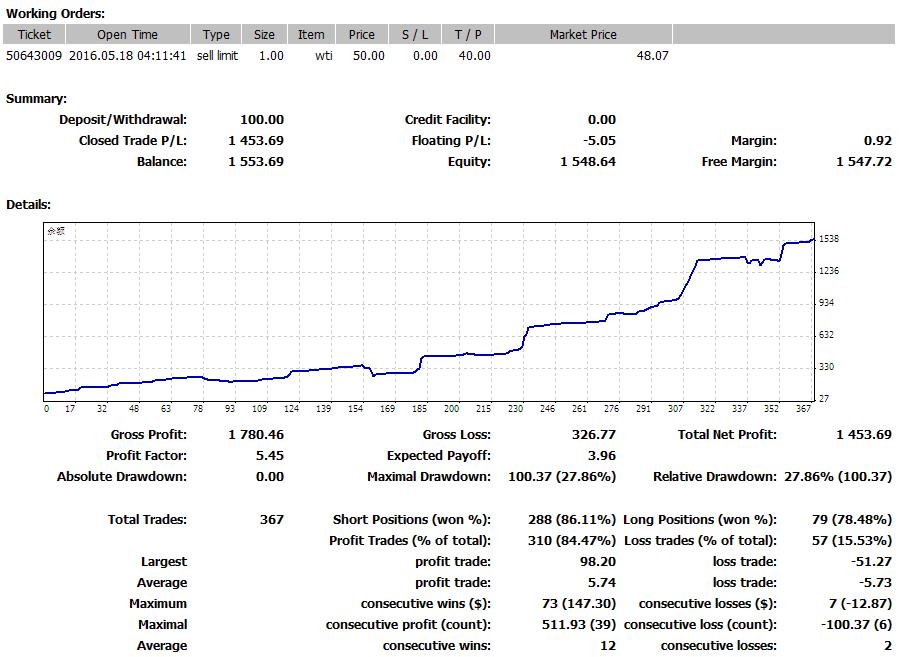Click the market price value 48.07
904x657 pixels.
[x=652, y=56]
